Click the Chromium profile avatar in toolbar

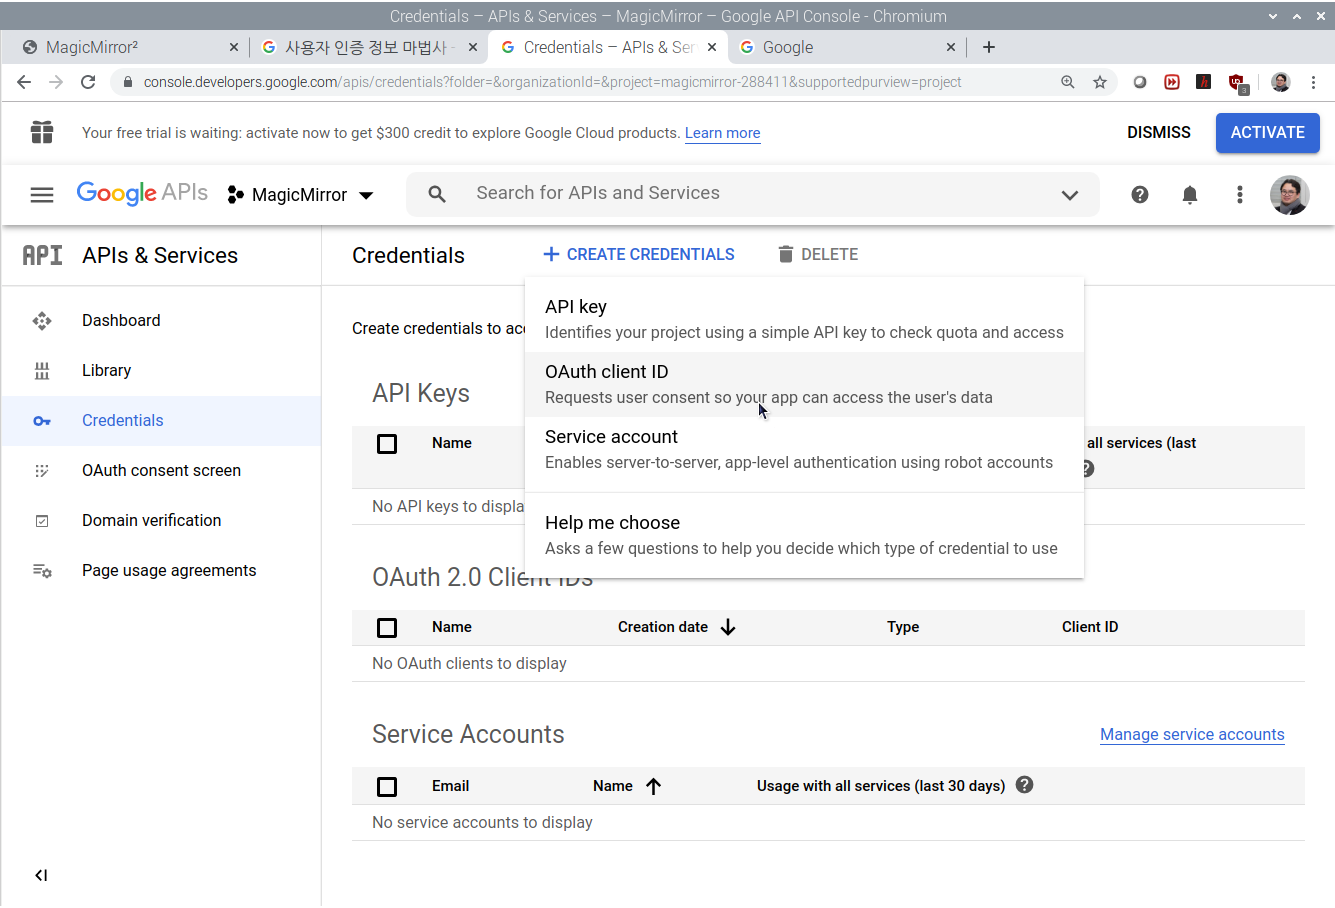tap(1281, 82)
